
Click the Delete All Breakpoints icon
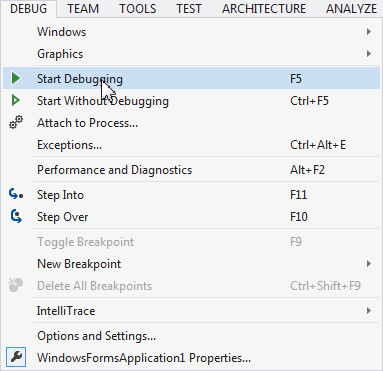tap(16, 285)
